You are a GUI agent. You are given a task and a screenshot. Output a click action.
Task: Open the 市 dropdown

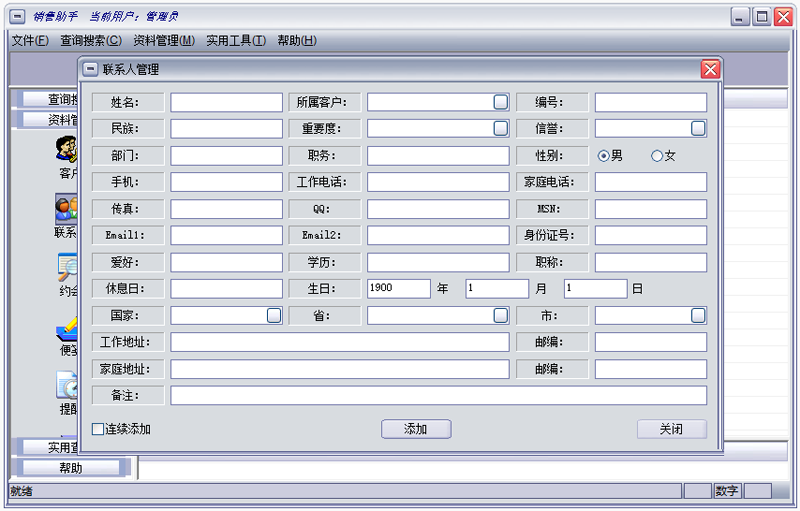click(698, 315)
